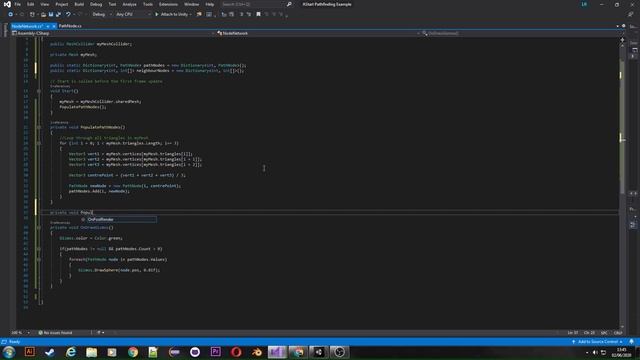Image resolution: width=640 pixels, height=360 pixels.
Task: Click the Navigate Backward toolbar icon
Action: (11, 14)
